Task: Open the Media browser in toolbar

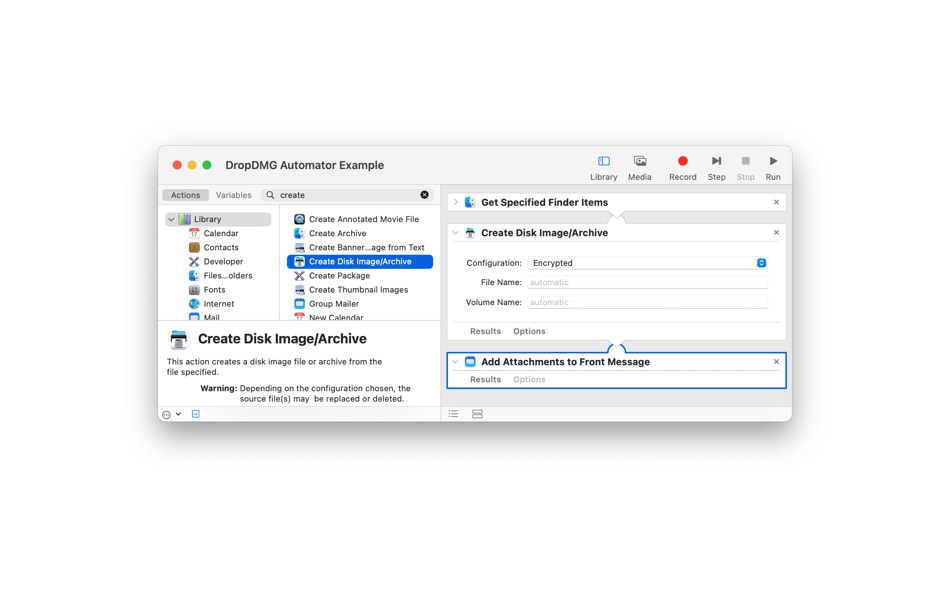Action: tap(639, 168)
